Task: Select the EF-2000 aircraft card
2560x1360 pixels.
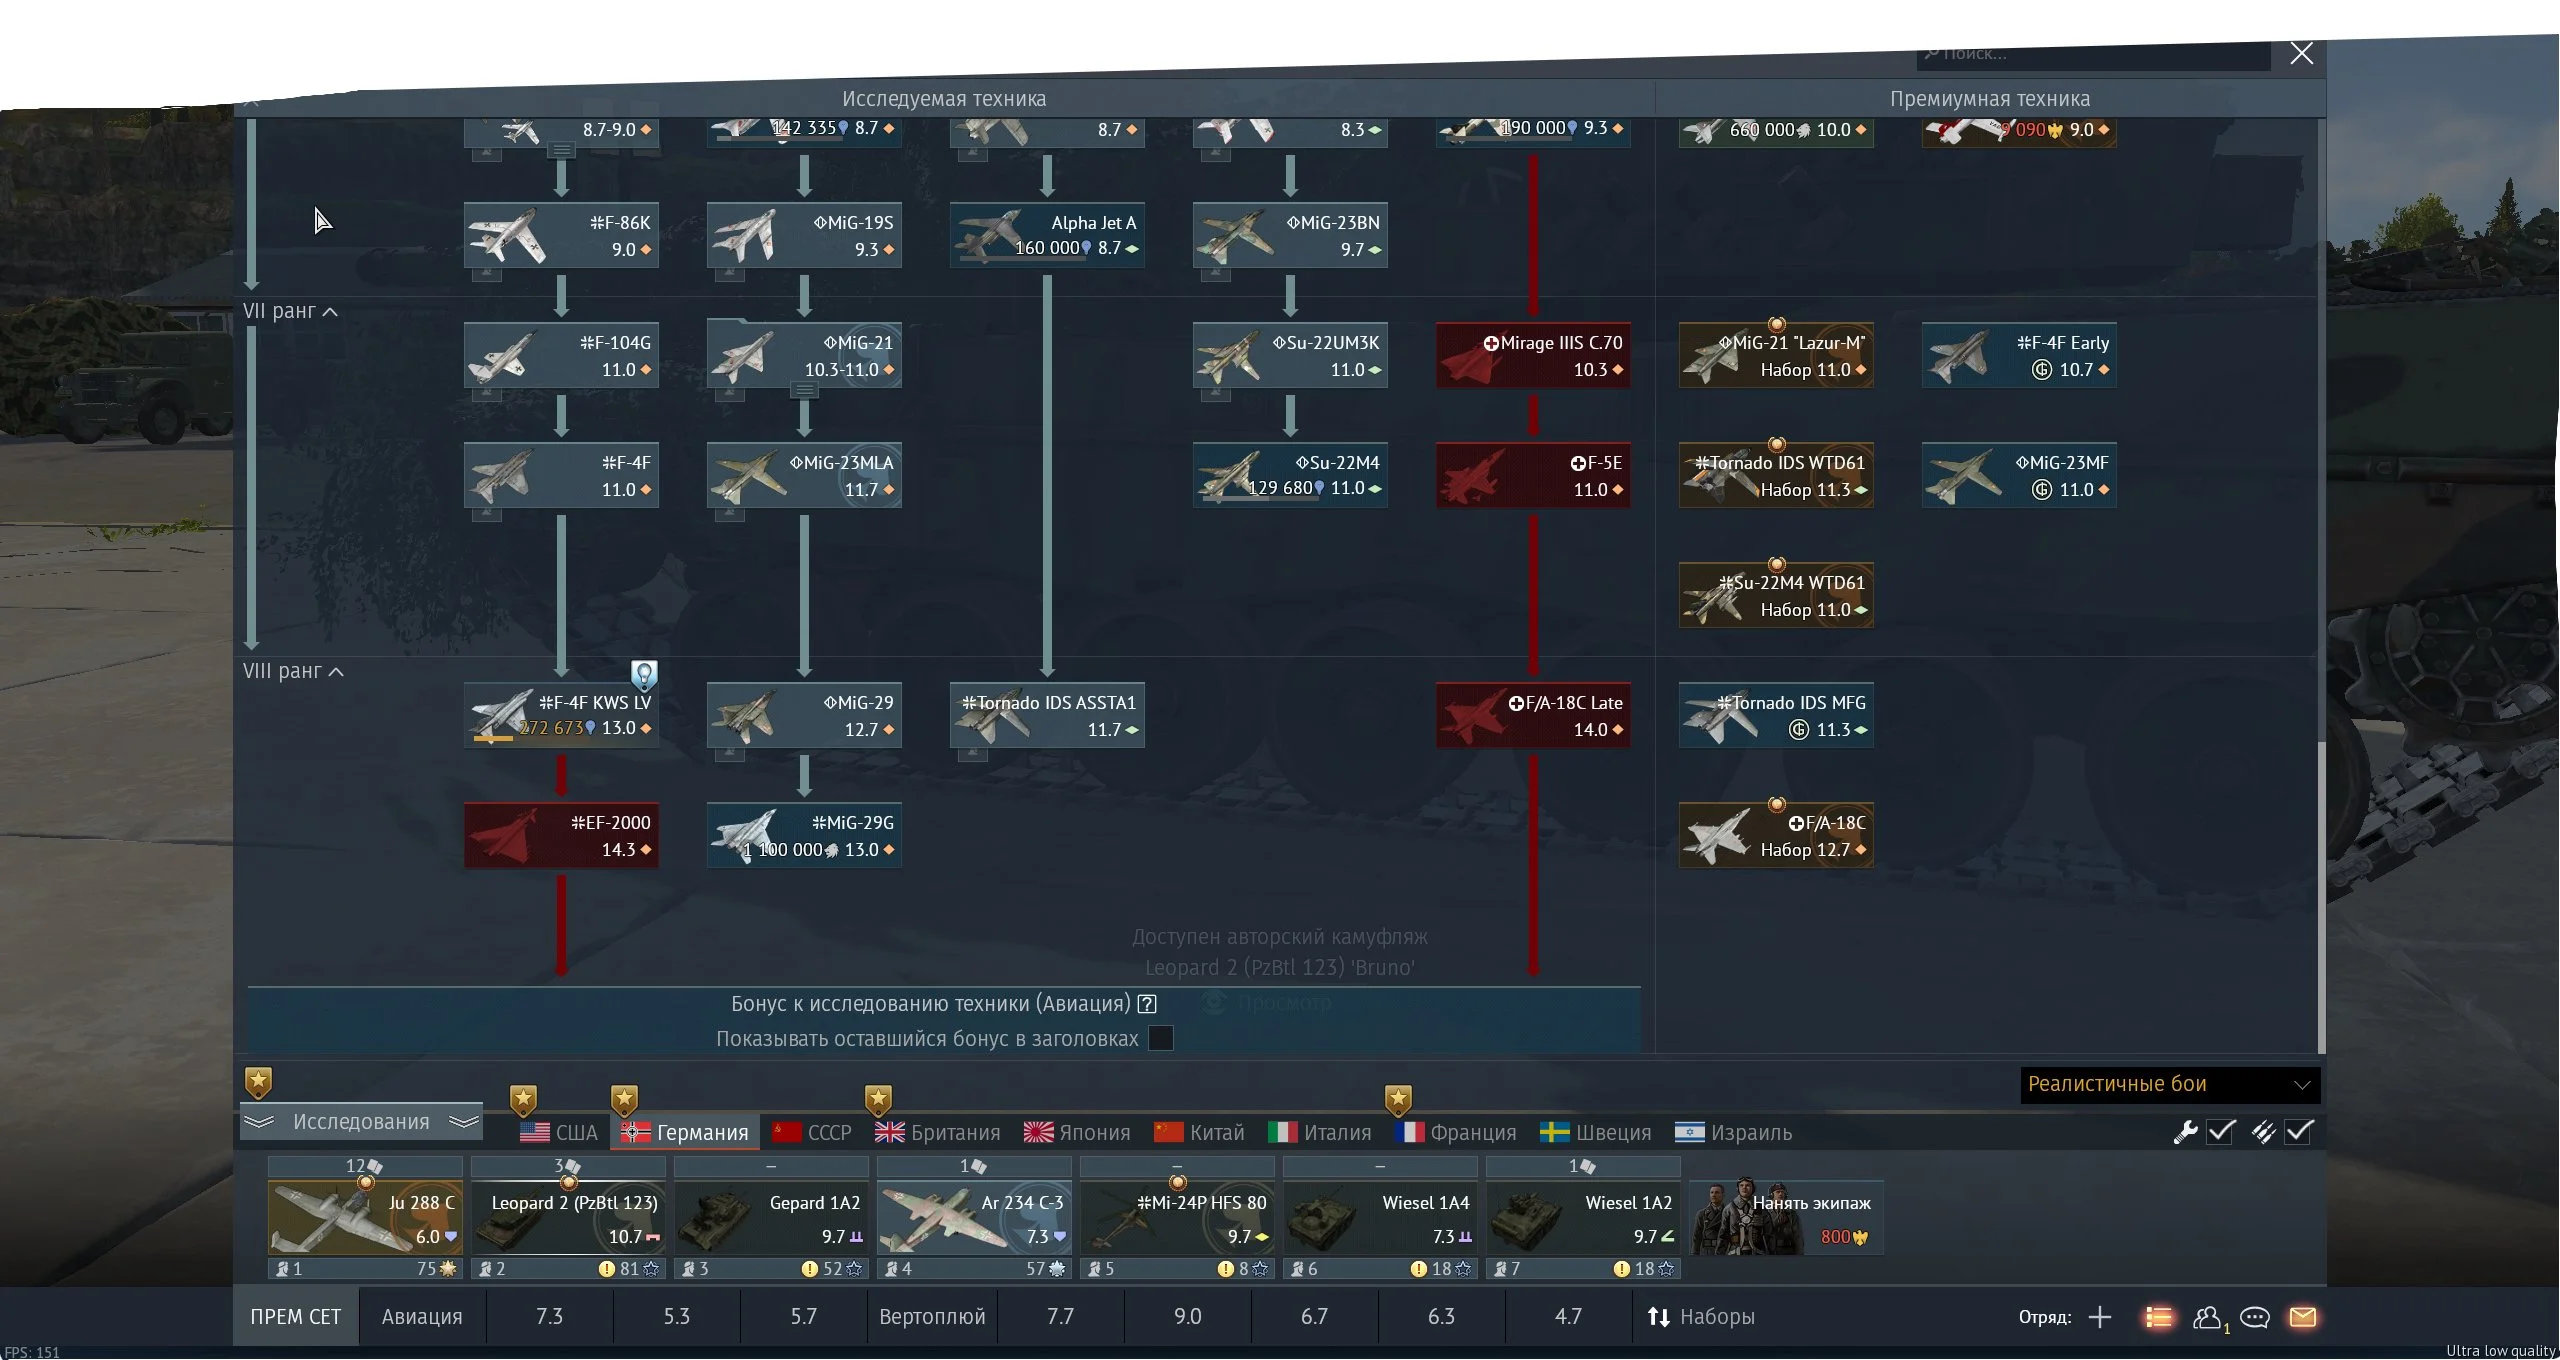Action: pyautogui.click(x=561, y=835)
